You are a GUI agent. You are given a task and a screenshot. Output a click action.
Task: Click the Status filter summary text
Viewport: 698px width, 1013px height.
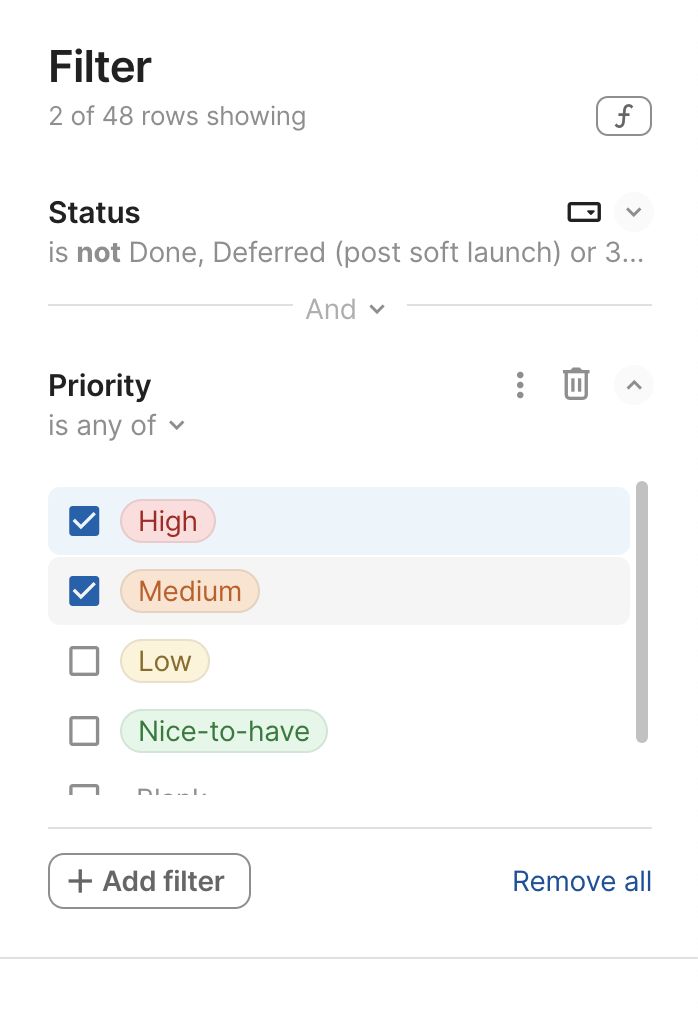346,253
